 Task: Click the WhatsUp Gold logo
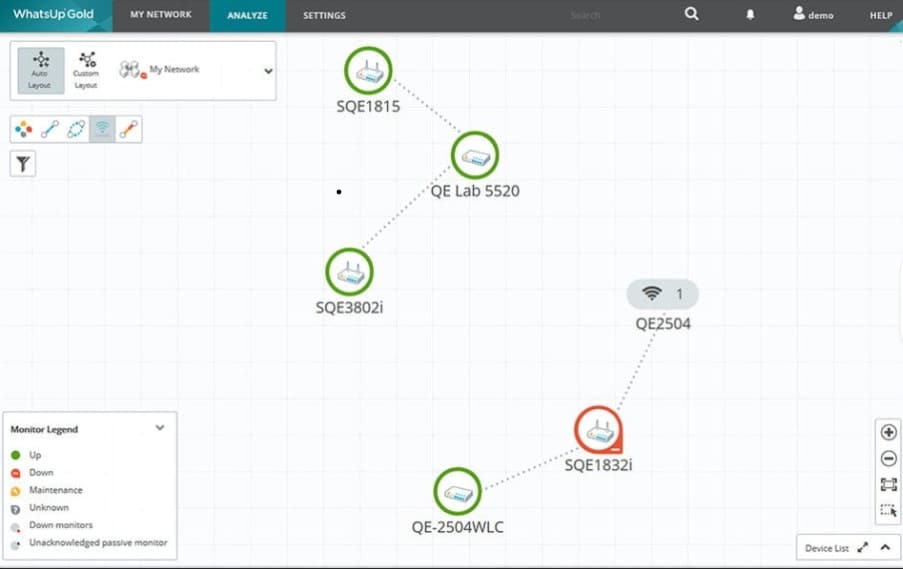coord(53,14)
